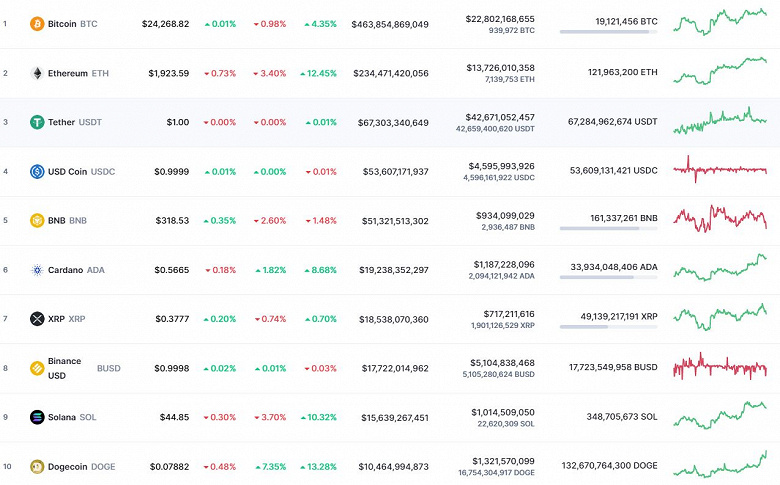Click the Ethereum diamond logo icon
780x485 pixels.
pos(37,73)
